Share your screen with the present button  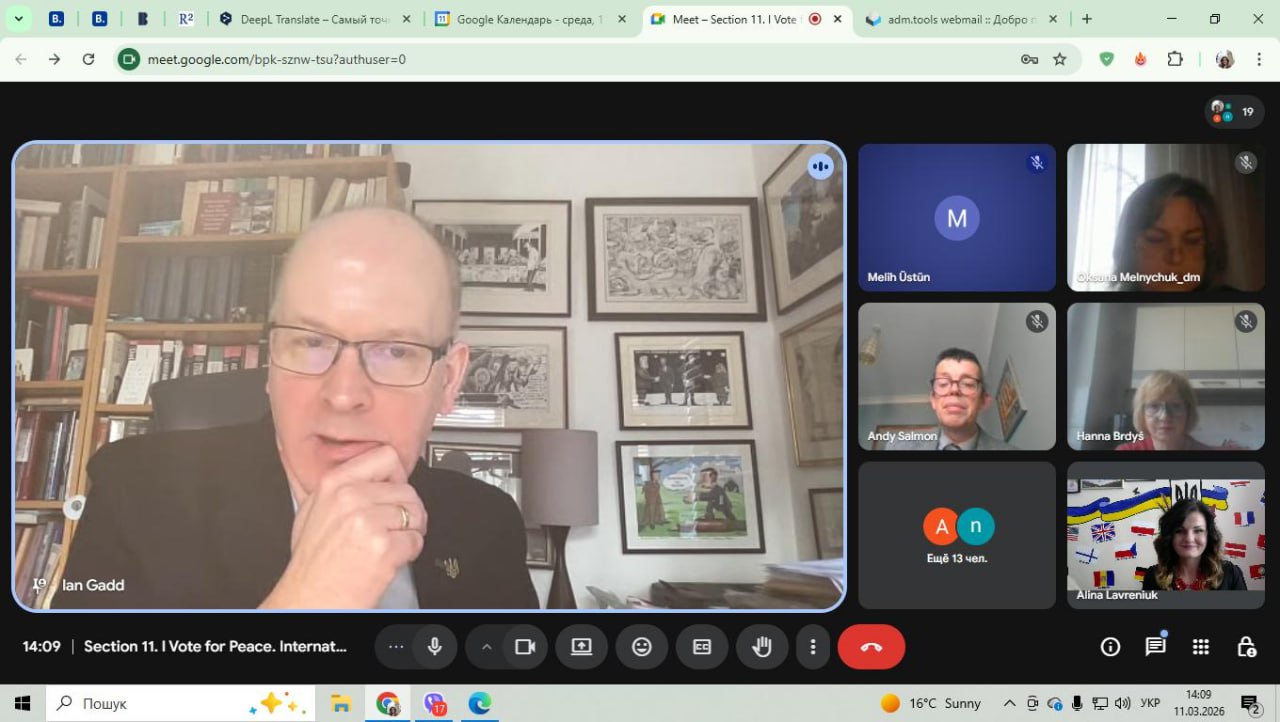tap(582, 647)
